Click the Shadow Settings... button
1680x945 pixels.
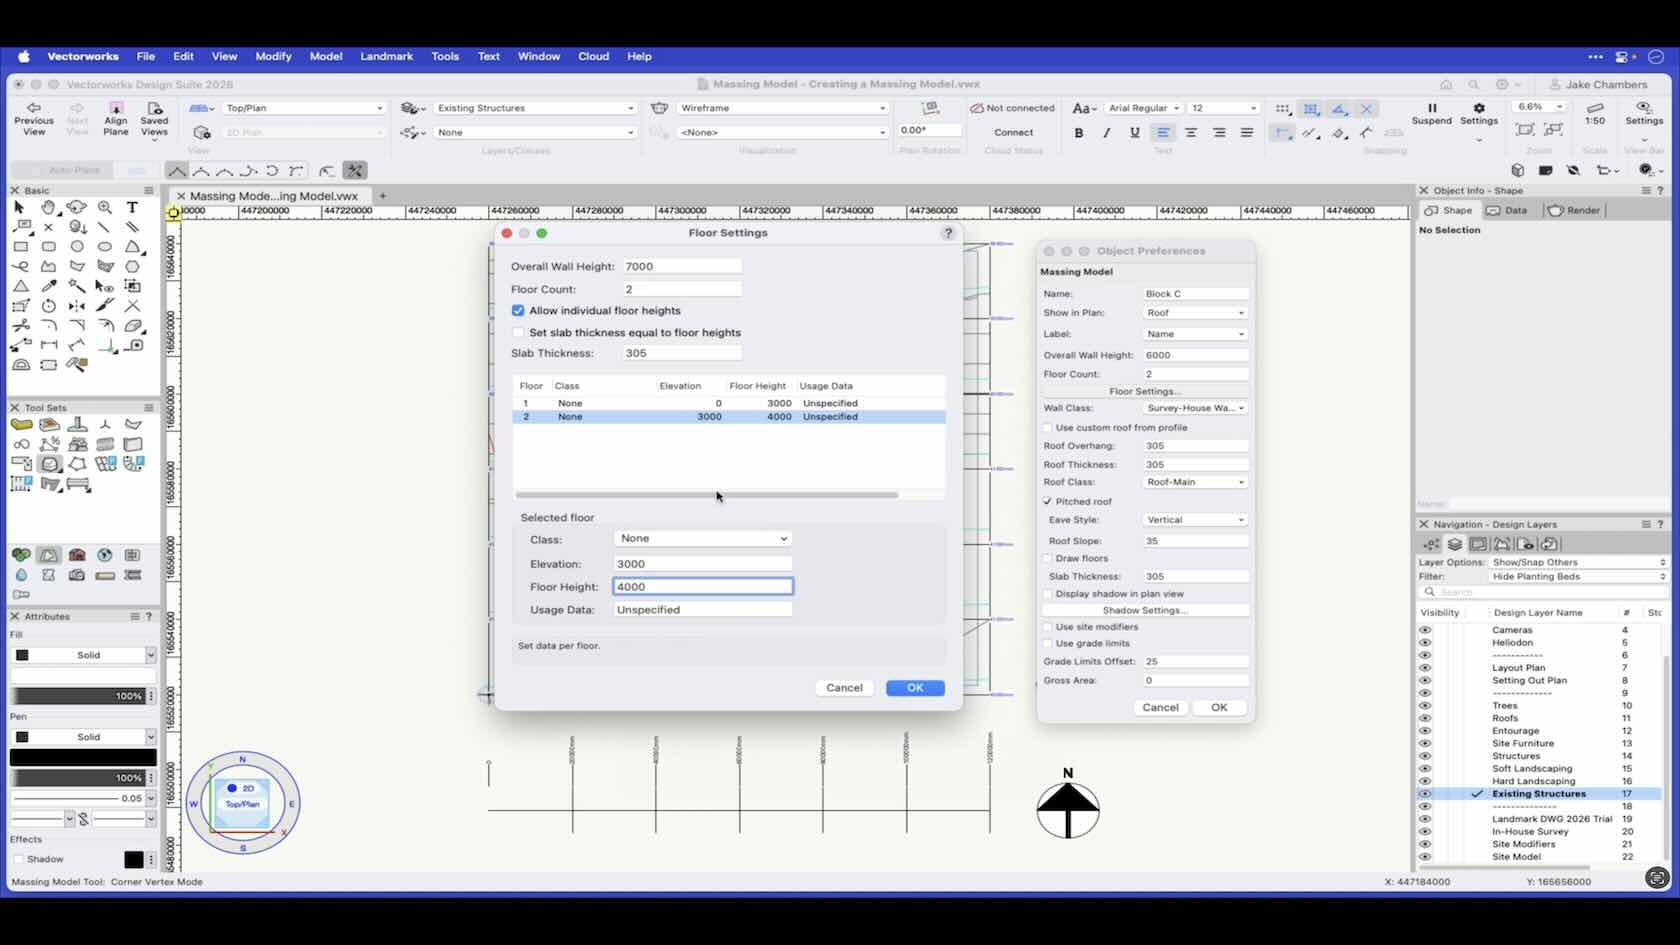1145,611
